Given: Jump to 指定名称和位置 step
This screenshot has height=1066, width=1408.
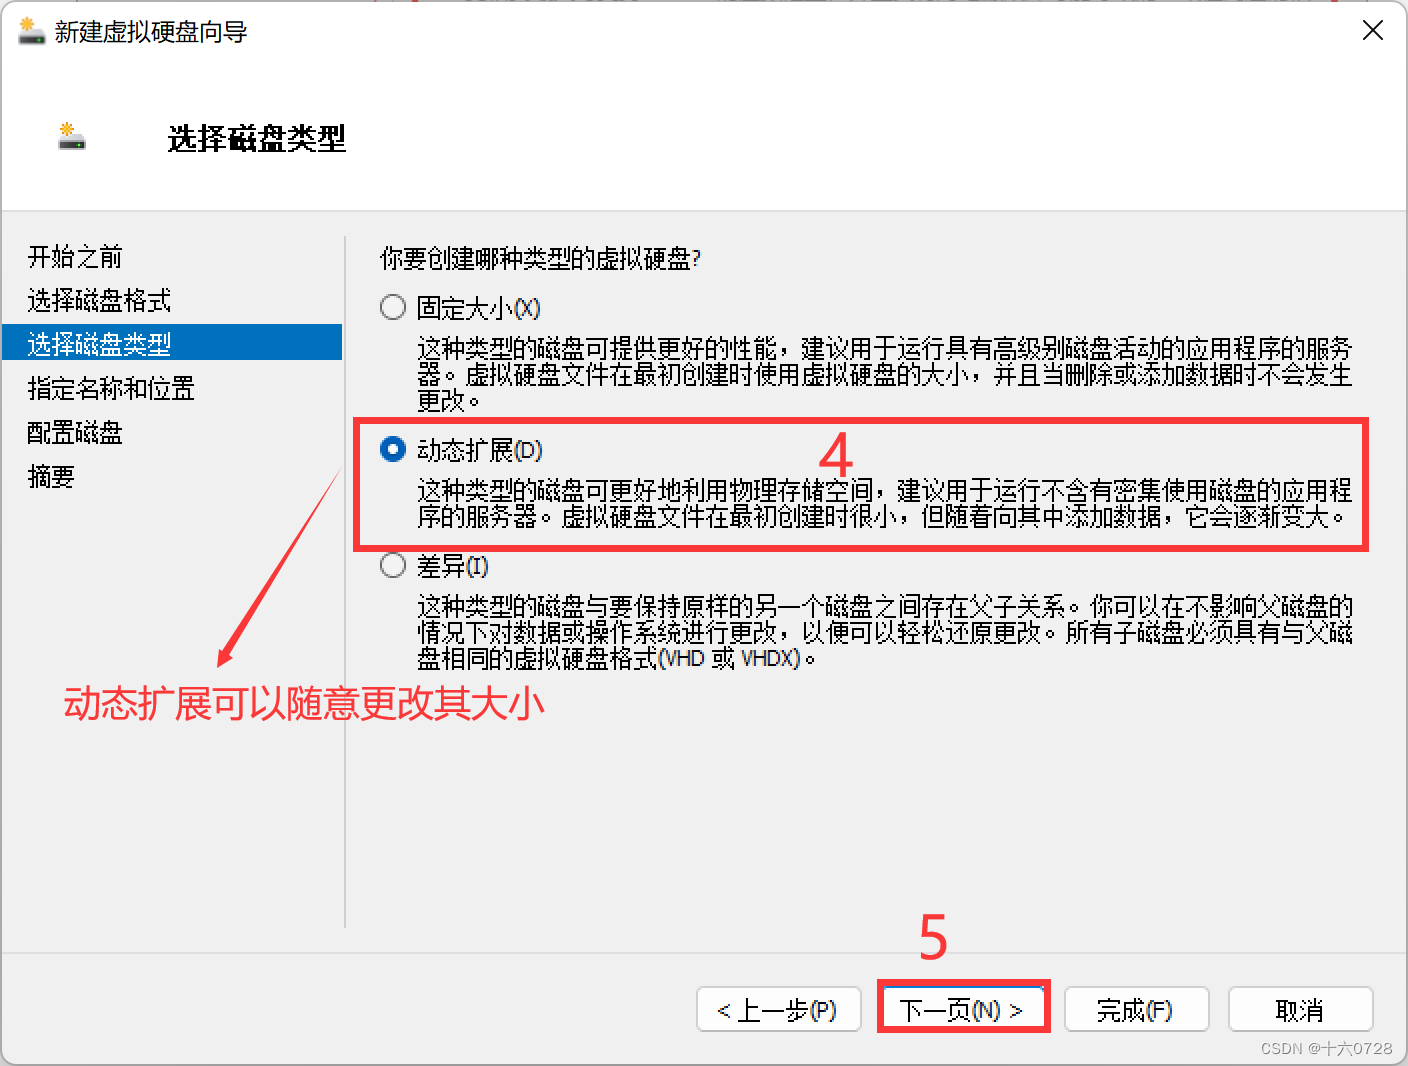Looking at the screenshot, I should (x=111, y=388).
